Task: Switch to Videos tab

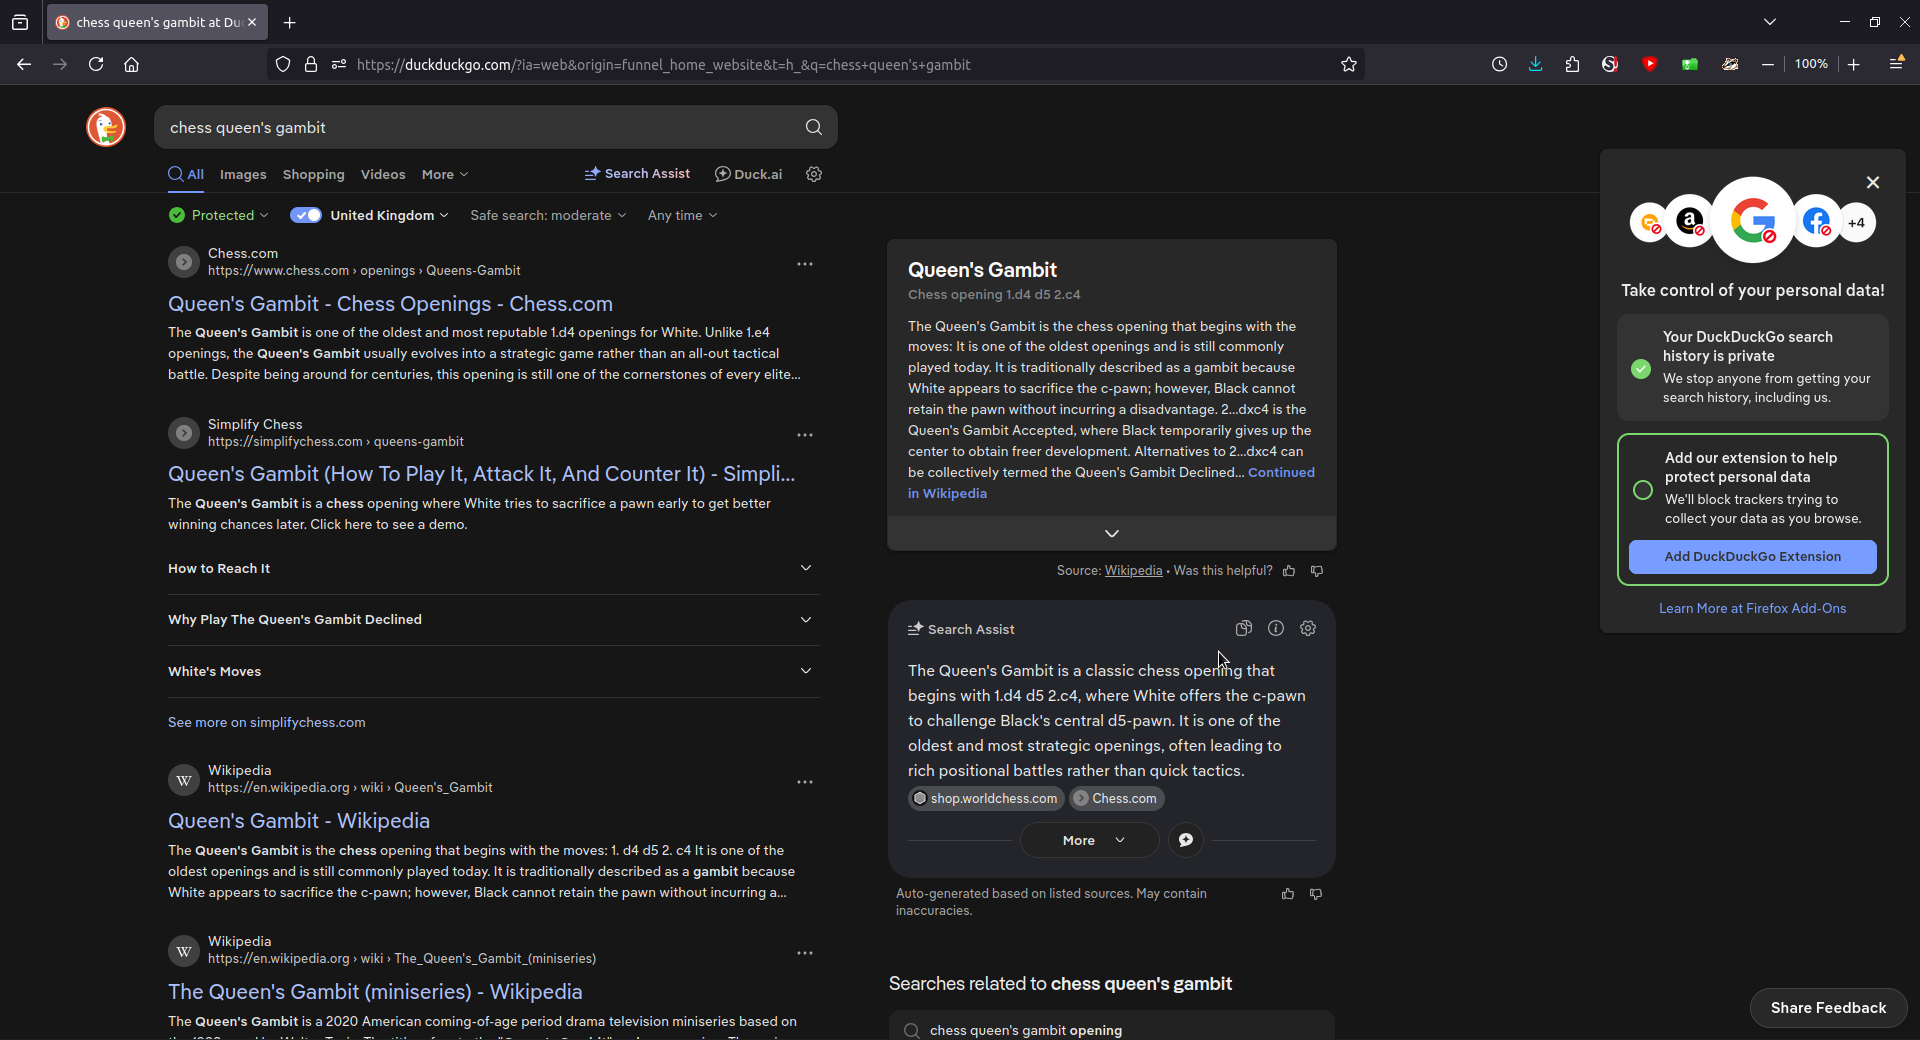Action: click(x=383, y=174)
